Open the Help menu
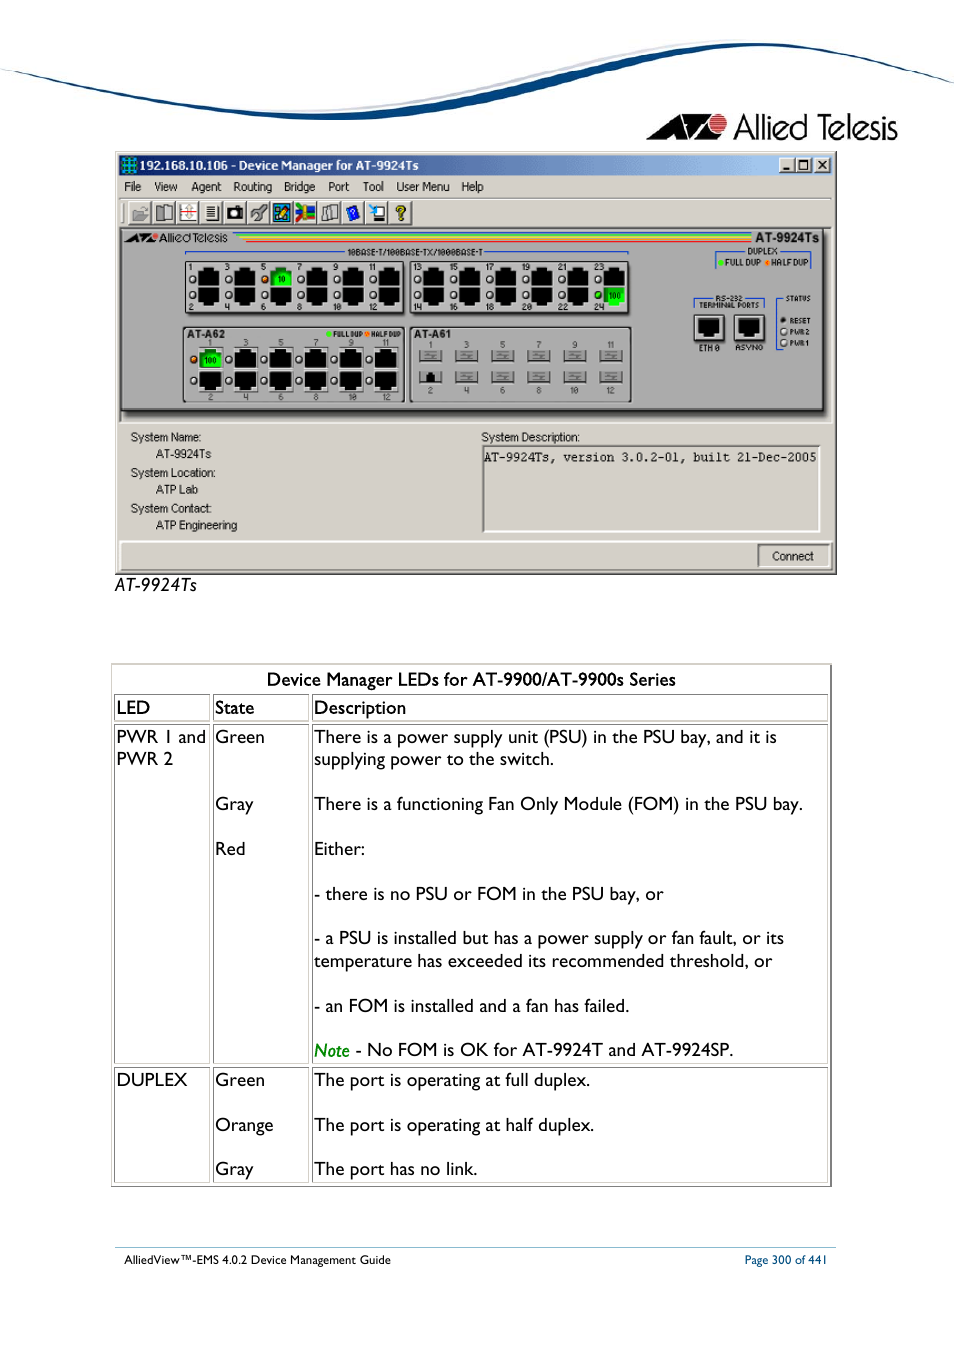 (472, 187)
